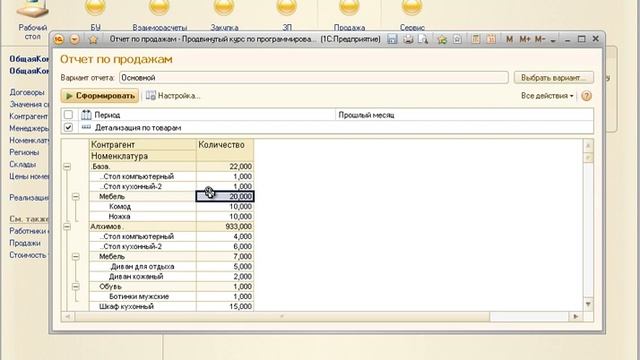Select Ботинки мужские row

[142, 296]
